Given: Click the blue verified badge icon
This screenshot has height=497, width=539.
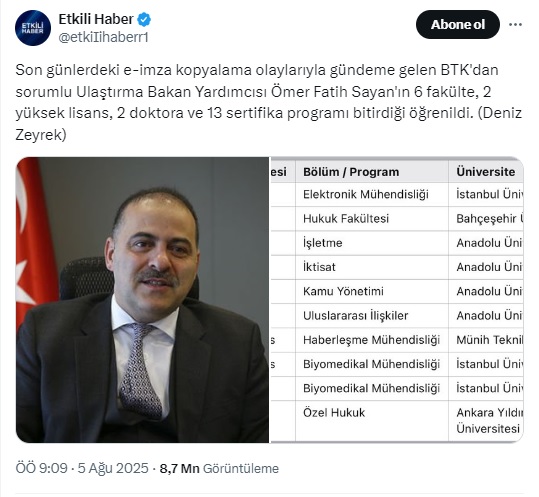Looking at the screenshot, I should (x=144, y=20).
